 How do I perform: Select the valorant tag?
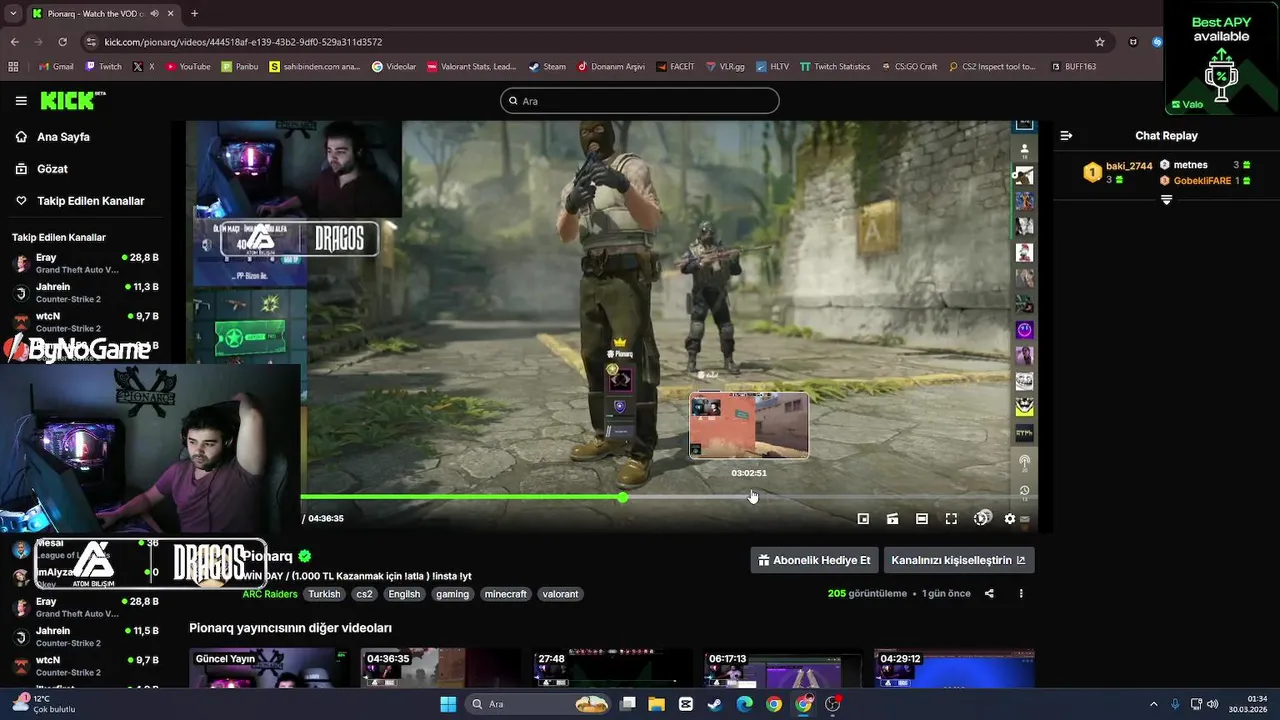[560, 594]
